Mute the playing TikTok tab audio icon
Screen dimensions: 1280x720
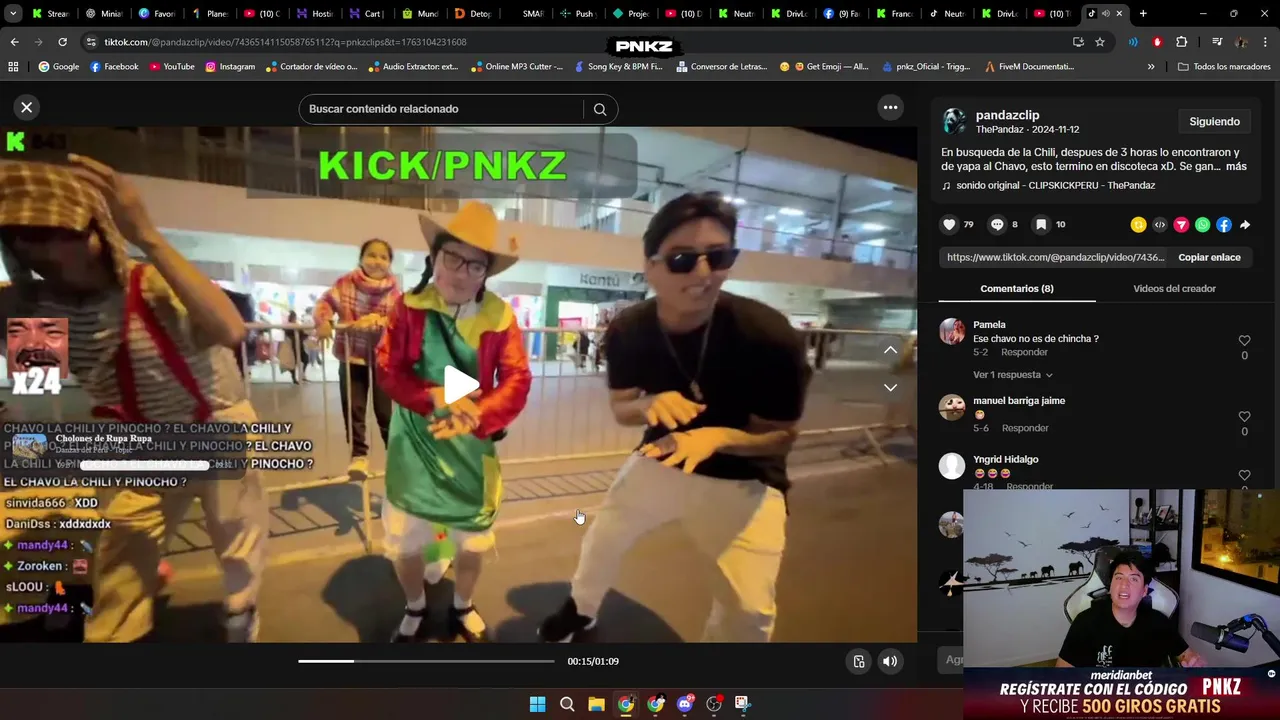pos(1105,14)
